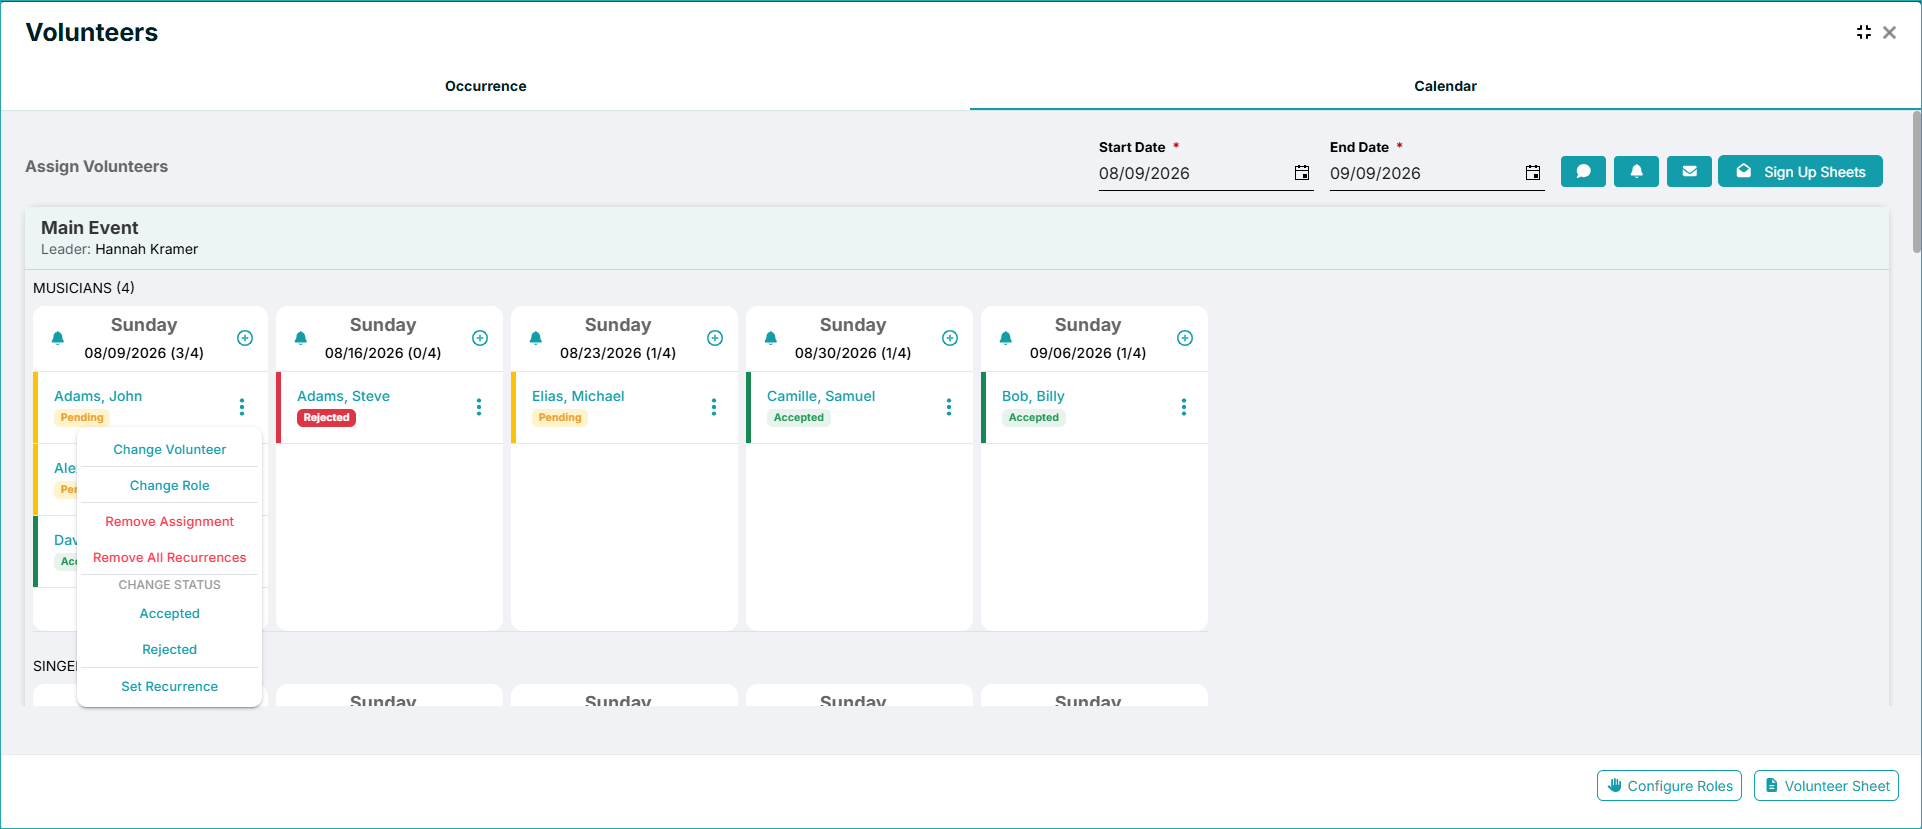
Task: Click the Configure Roles button
Action: (x=1669, y=786)
